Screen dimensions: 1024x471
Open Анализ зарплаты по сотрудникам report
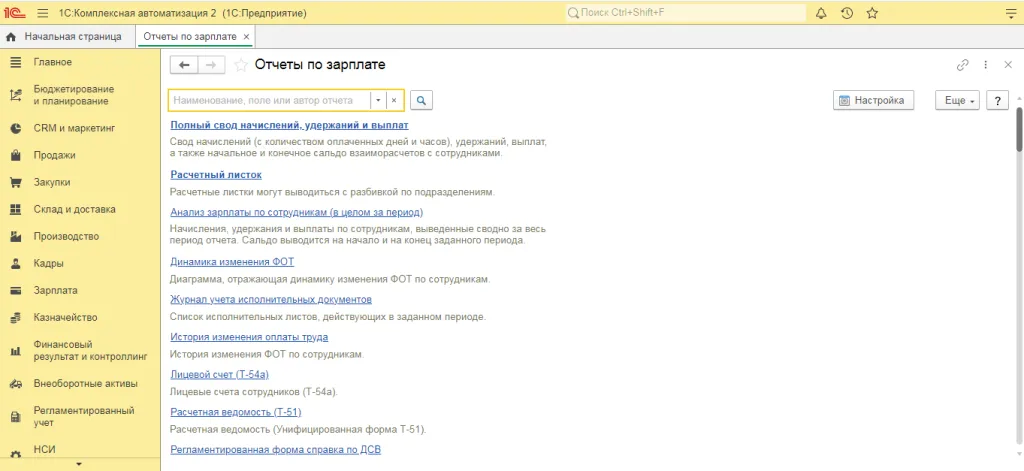(296, 212)
